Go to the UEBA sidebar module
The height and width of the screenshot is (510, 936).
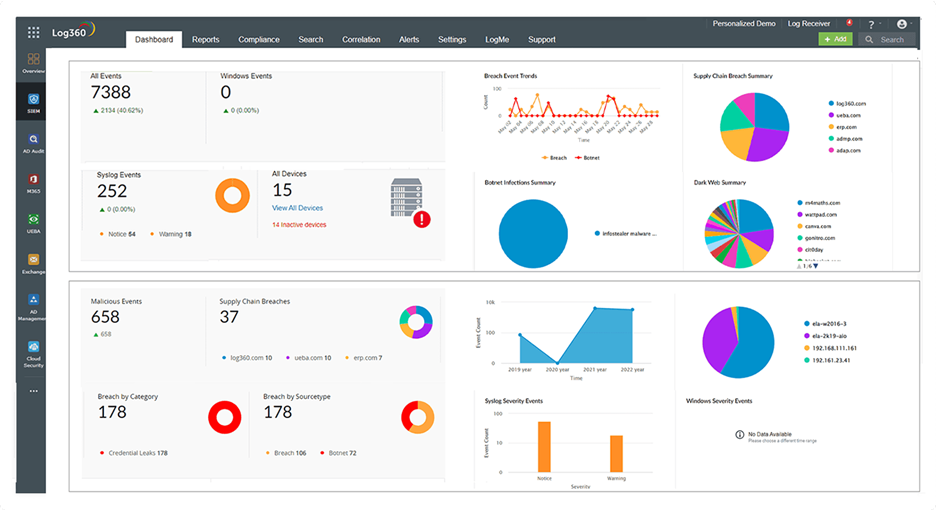(x=34, y=222)
